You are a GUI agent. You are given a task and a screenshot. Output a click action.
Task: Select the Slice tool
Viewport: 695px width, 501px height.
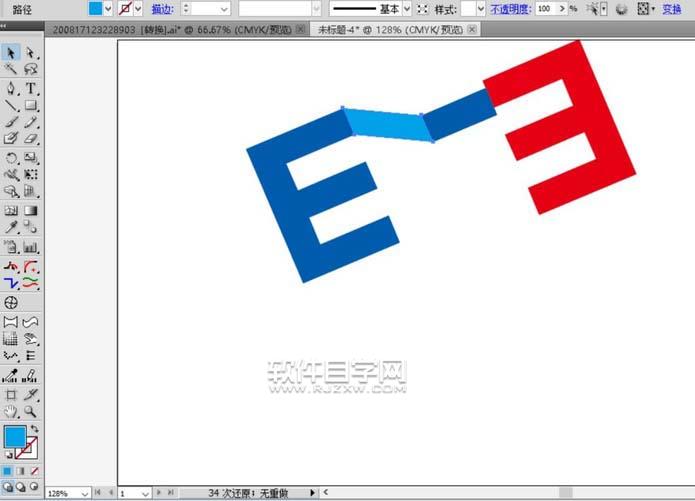coord(30,395)
